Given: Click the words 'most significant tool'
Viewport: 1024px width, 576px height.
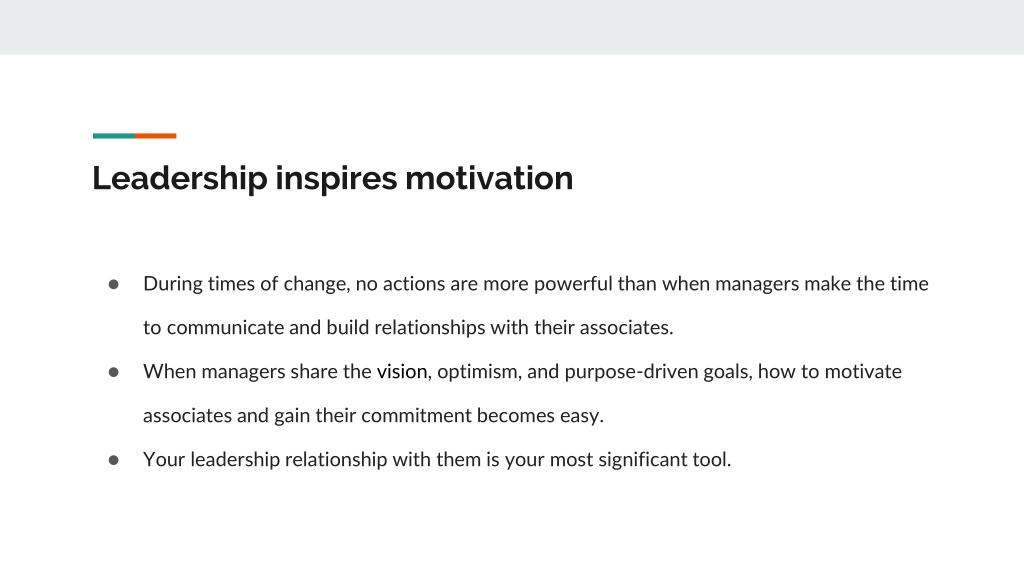Looking at the screenshot, I should click(x=640, y=460).
